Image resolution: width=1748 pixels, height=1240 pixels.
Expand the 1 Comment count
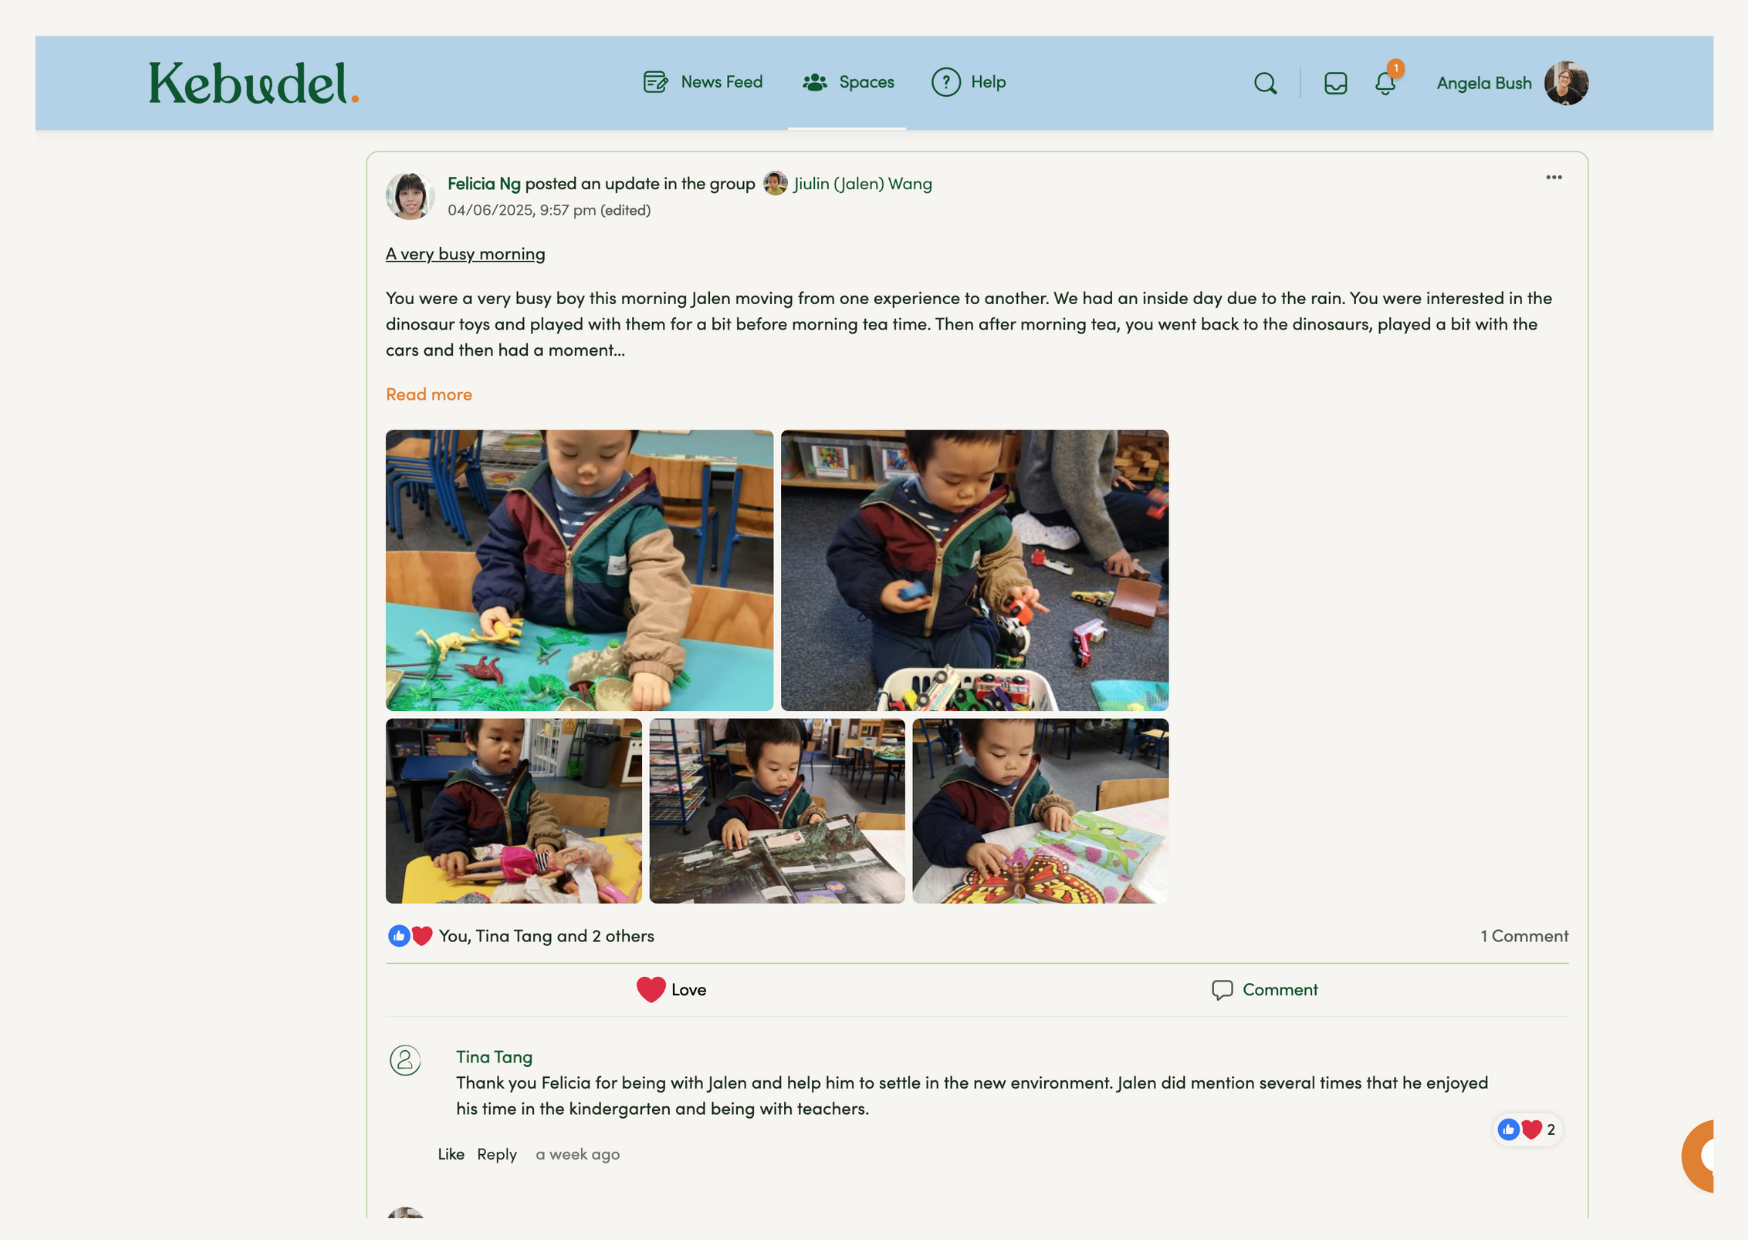(x=1524, y=936)
